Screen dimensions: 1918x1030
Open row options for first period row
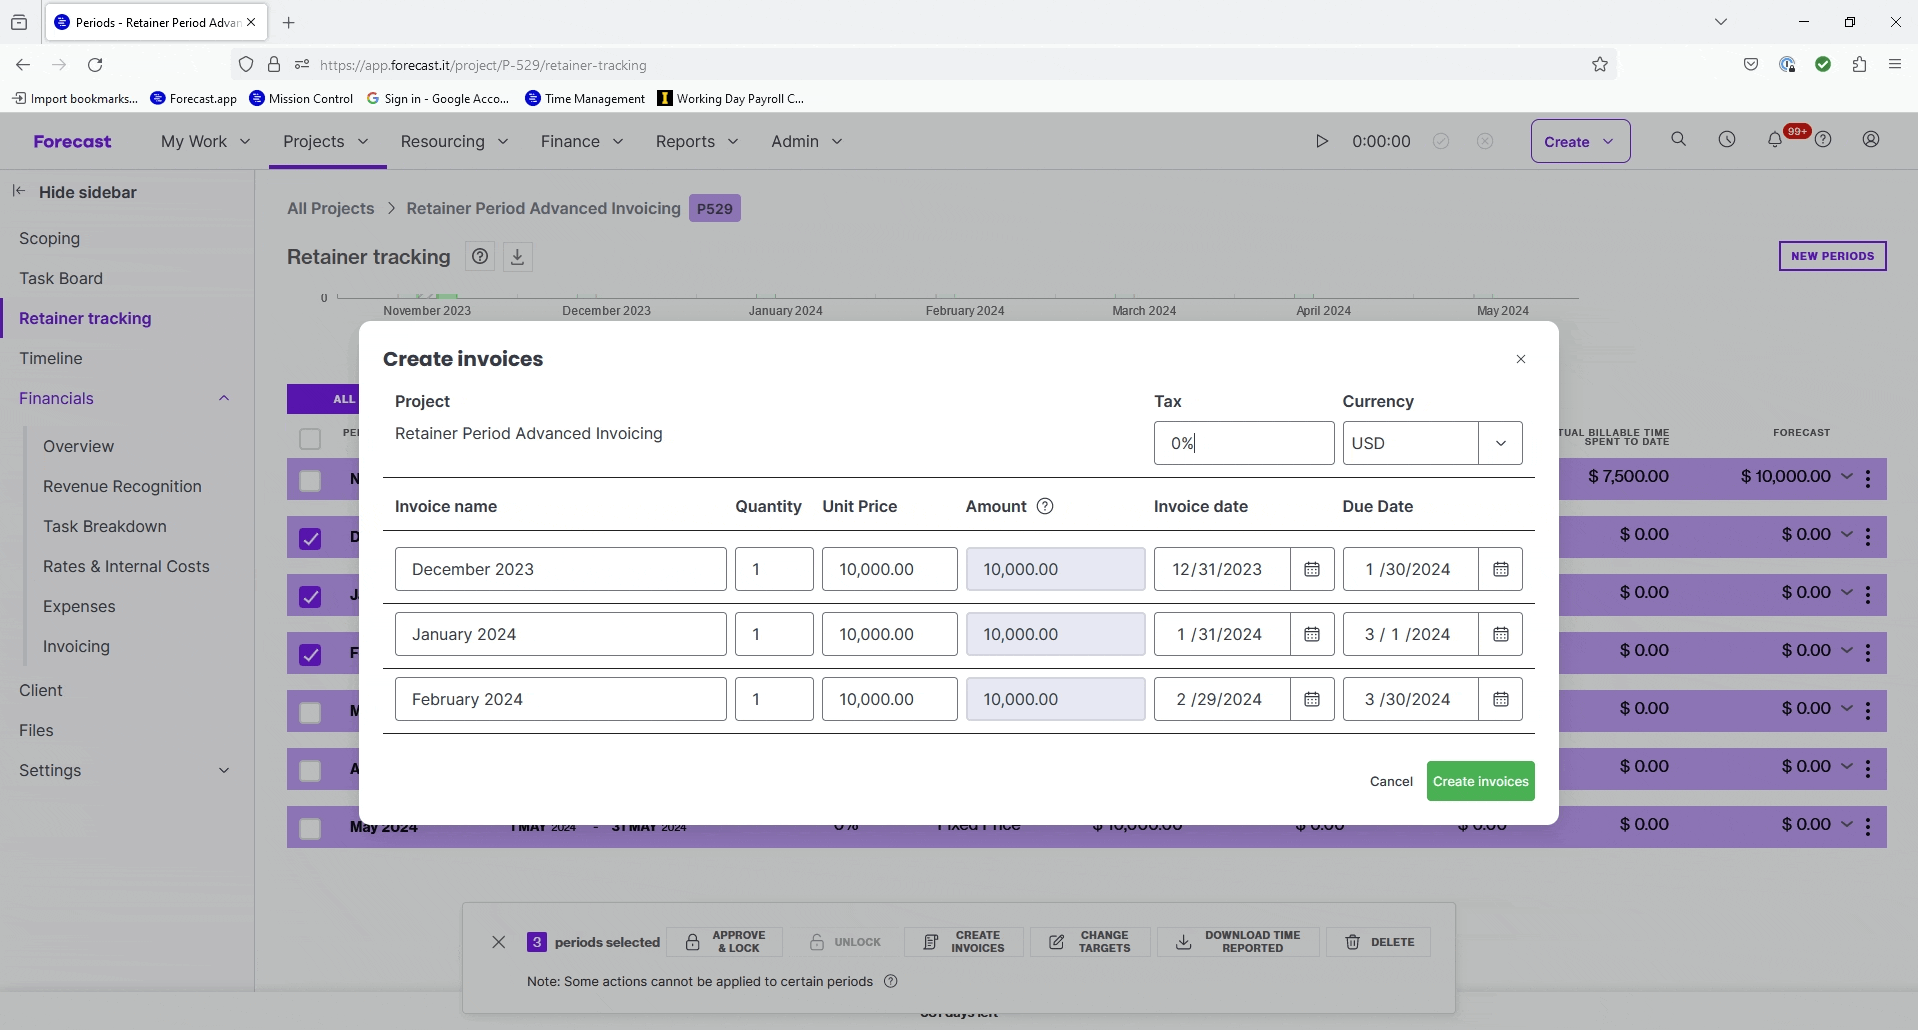click(1868, 479)
